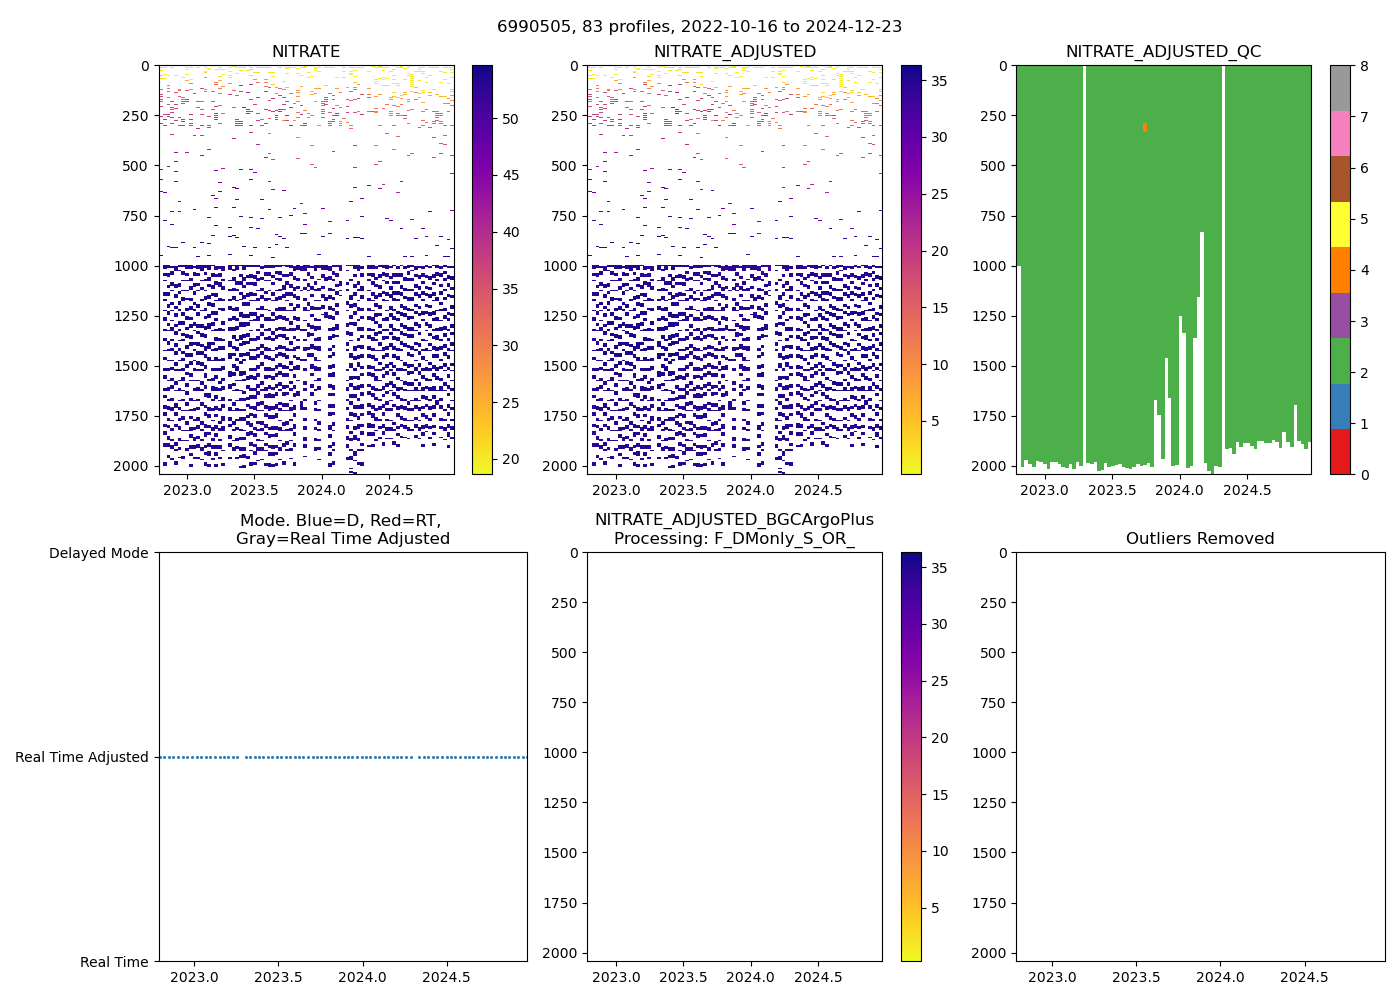Click the Real Time axis label
Viewport: 1400px width, 1000px height.
tap(114, 962)
